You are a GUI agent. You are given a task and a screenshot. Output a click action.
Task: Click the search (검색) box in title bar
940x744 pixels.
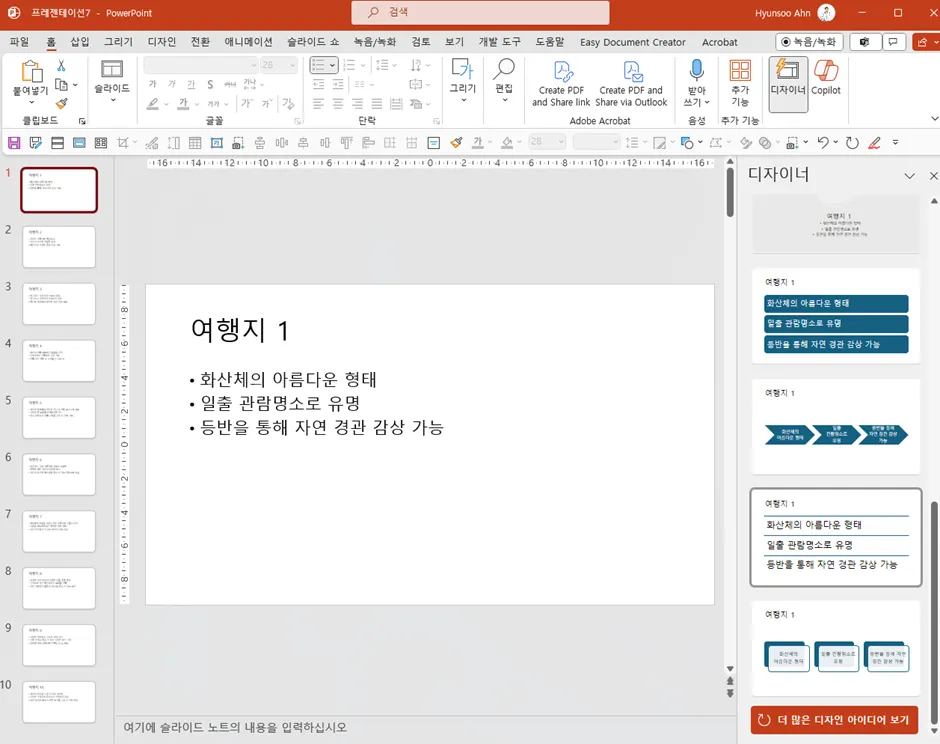[x=480, y=13]
